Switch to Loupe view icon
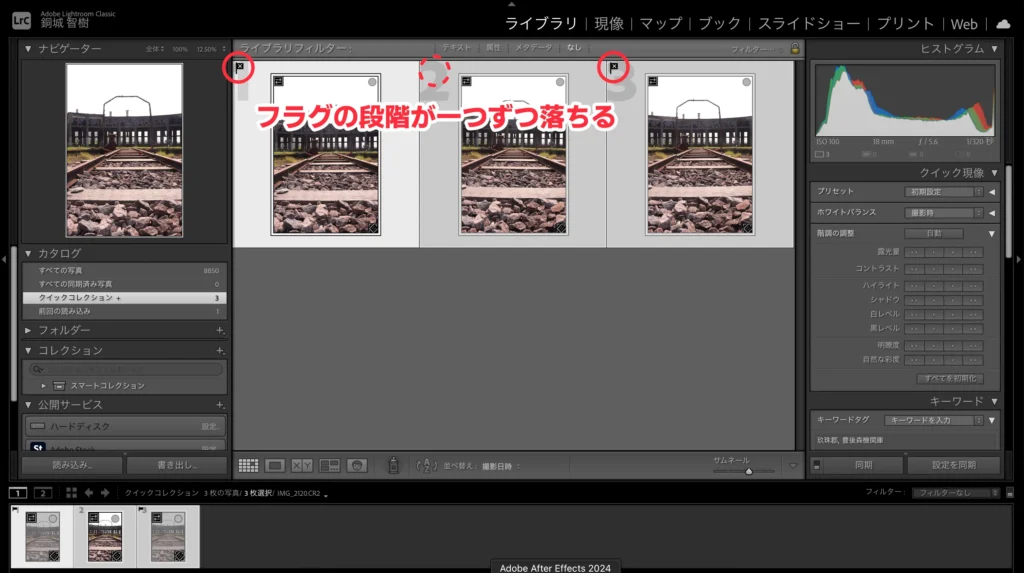This screenshot has height=573, width=1024. (275, 465)
